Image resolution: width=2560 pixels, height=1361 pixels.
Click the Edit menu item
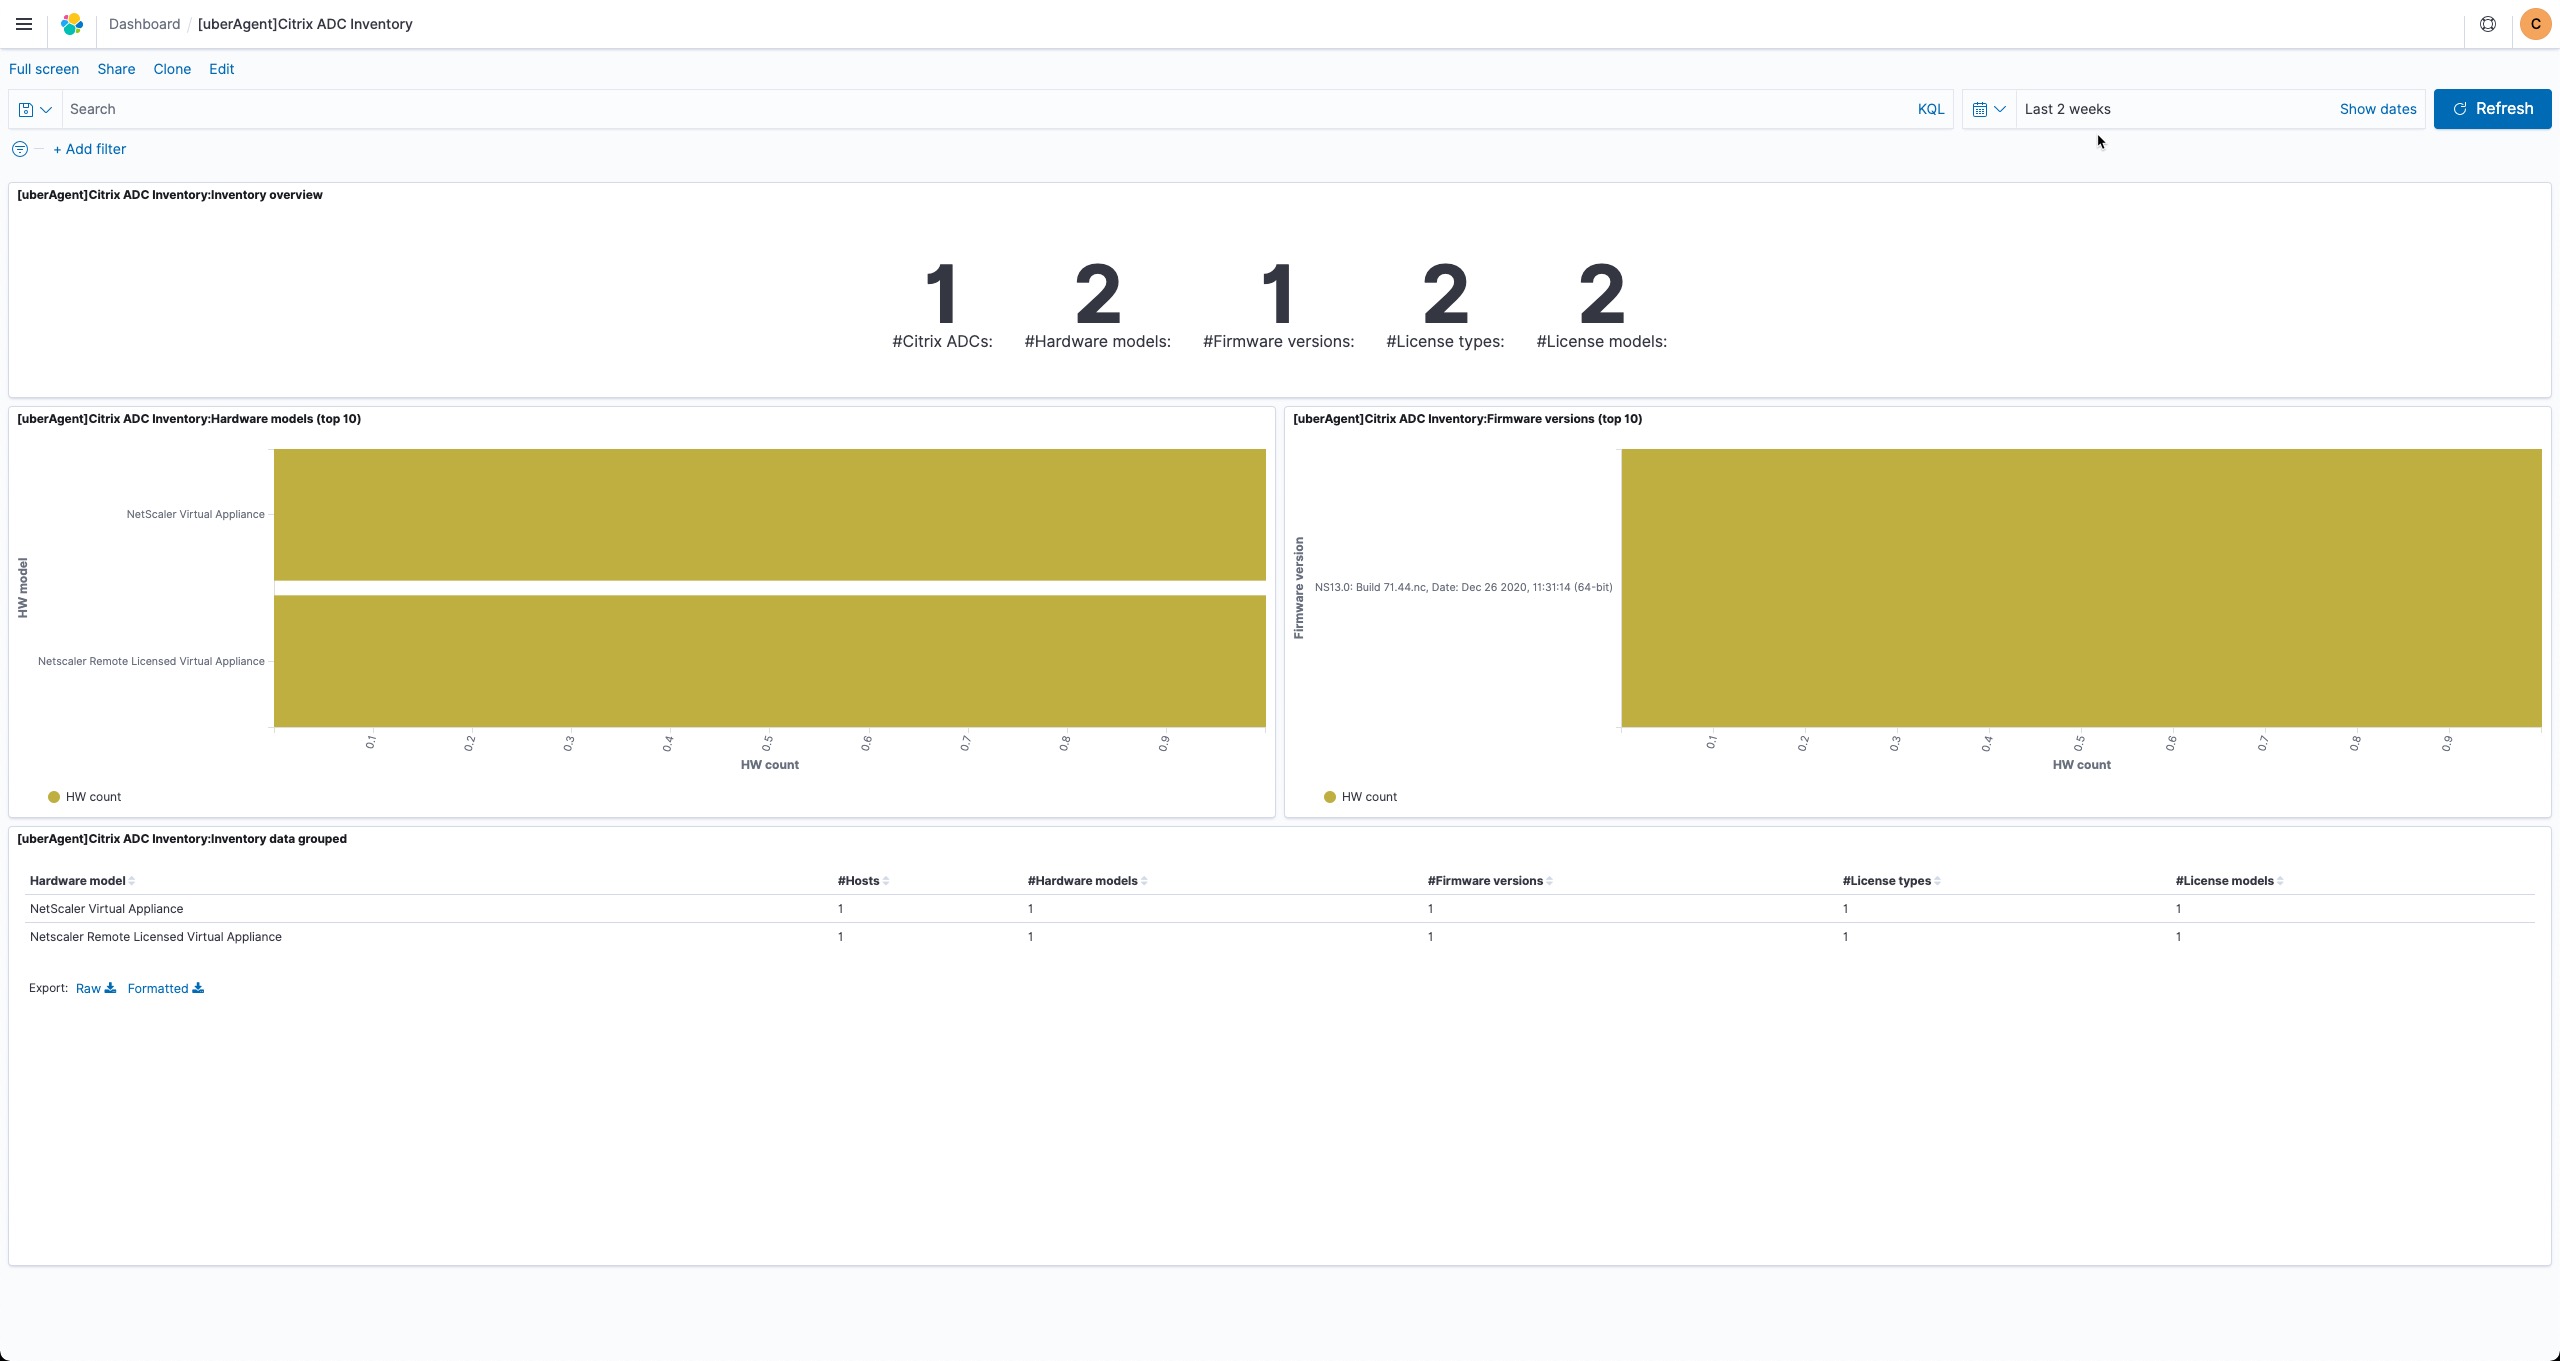pyautogui.click(x=221, y=69)
